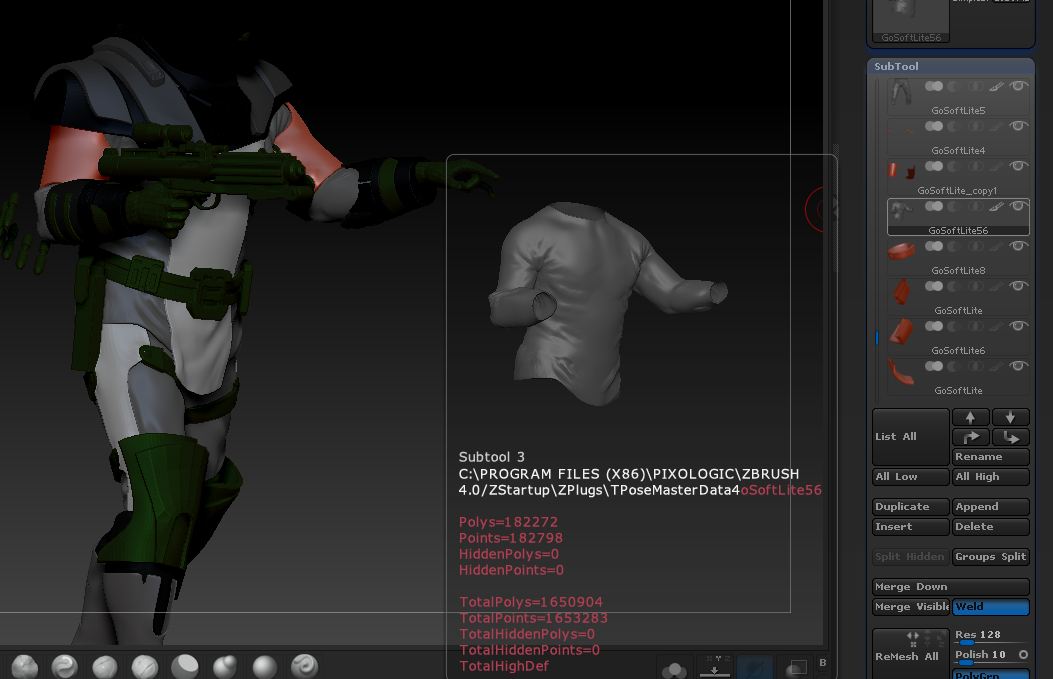Click curved arrow pointing down-right above Rename
The height and width of the screenshot is (679, 1053).
pyautogui.click(x=1010, y=437)
